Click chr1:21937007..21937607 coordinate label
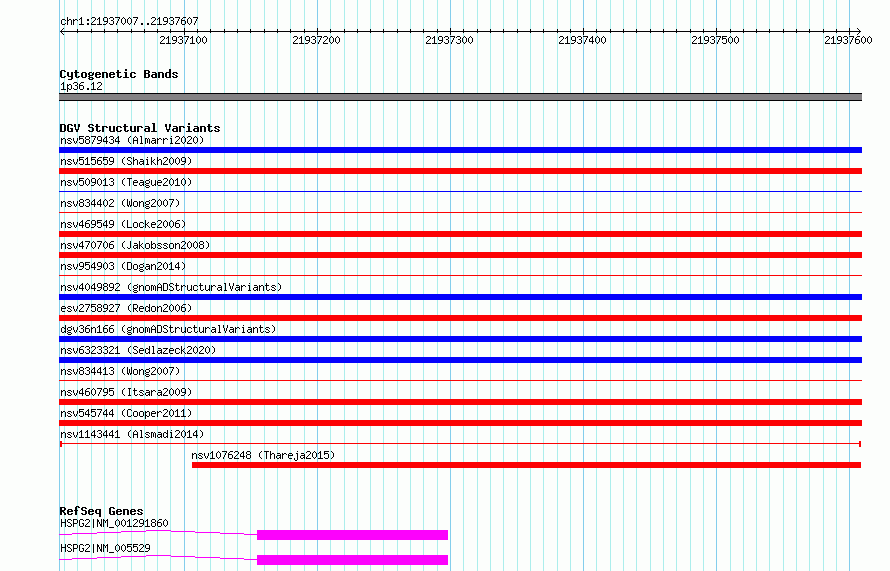The image size is (890, 571). [x=129, y=21]
